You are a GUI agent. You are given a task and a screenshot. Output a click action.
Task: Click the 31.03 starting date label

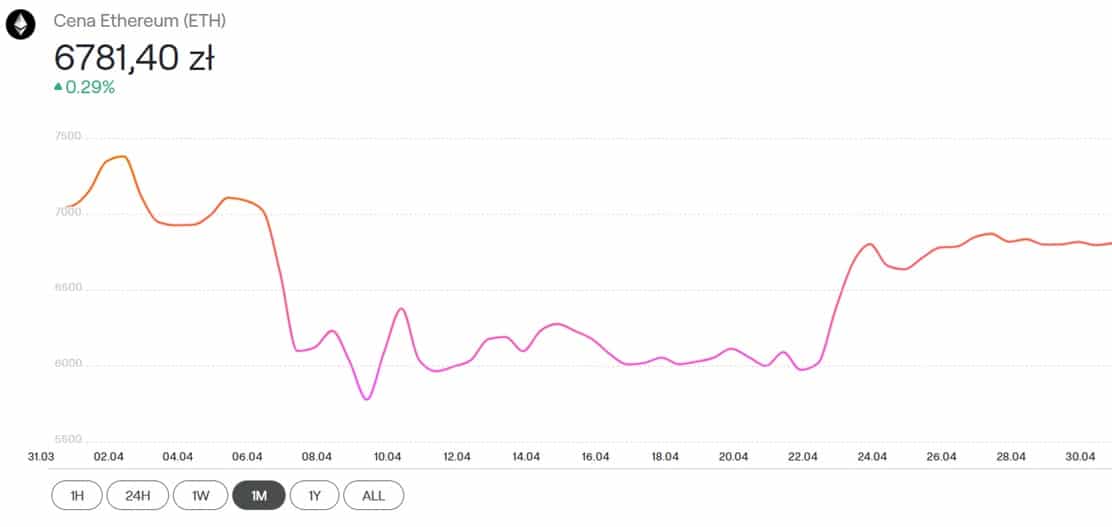40,457
